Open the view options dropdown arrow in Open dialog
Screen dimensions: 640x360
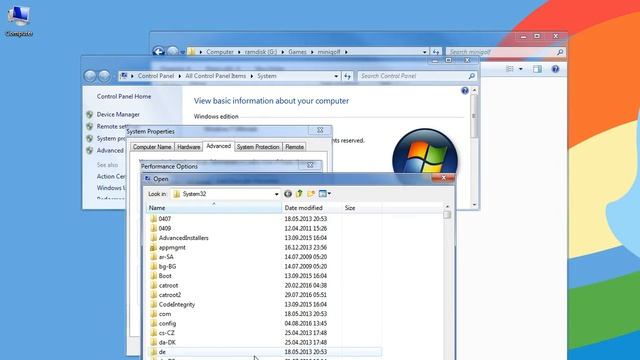coord(329,193)
